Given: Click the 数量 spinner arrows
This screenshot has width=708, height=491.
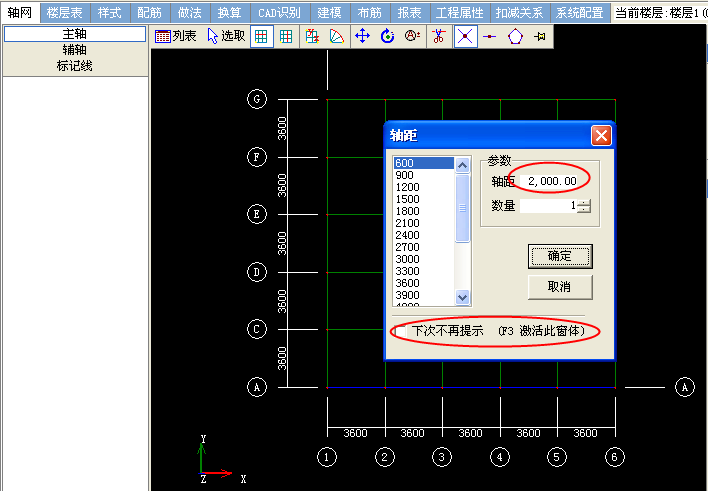Looking at the screenshot, I should click(x=584, y=206).
